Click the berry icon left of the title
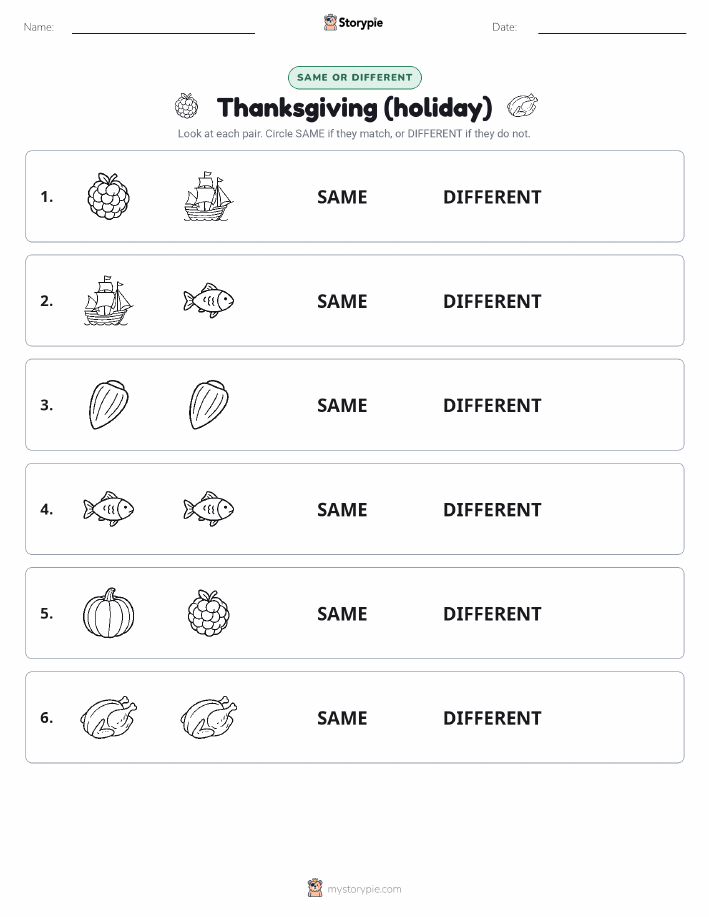 187,106
